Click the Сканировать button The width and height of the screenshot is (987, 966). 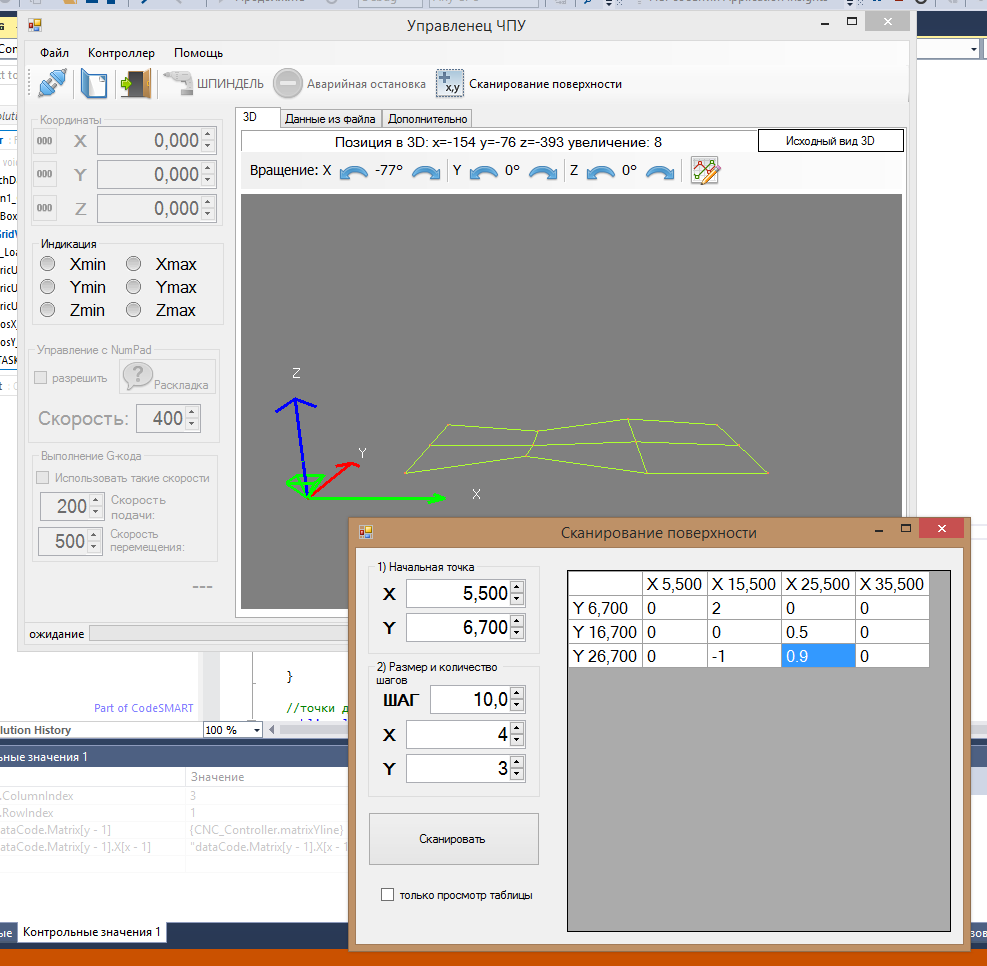click(453, 839)
